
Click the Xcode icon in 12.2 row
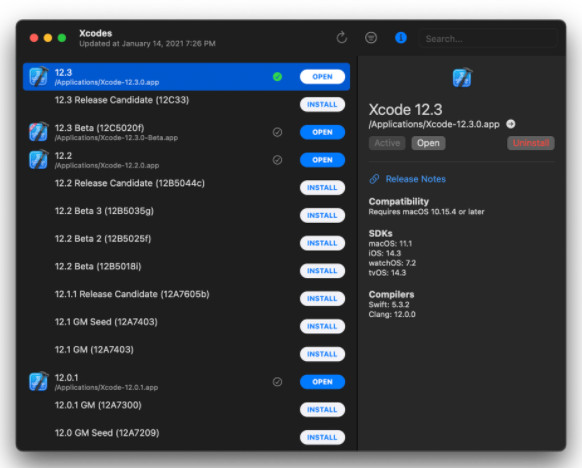pyautogui.click(x=39, y=160)
